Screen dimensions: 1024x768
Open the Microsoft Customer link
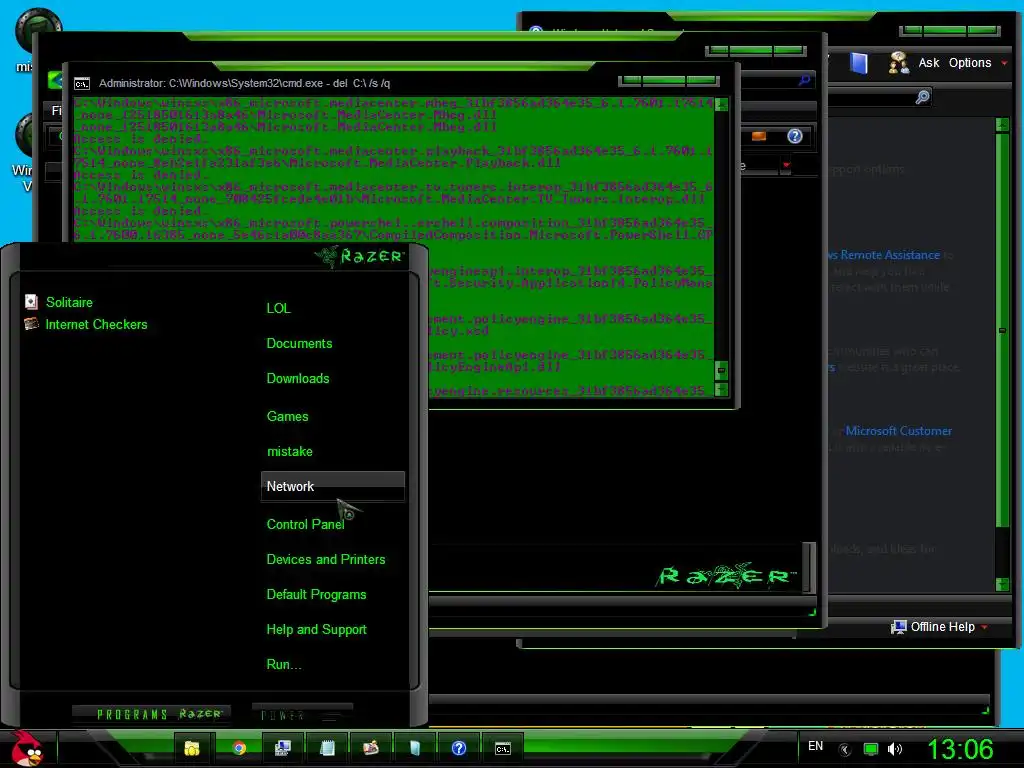[x=899, y=431]
